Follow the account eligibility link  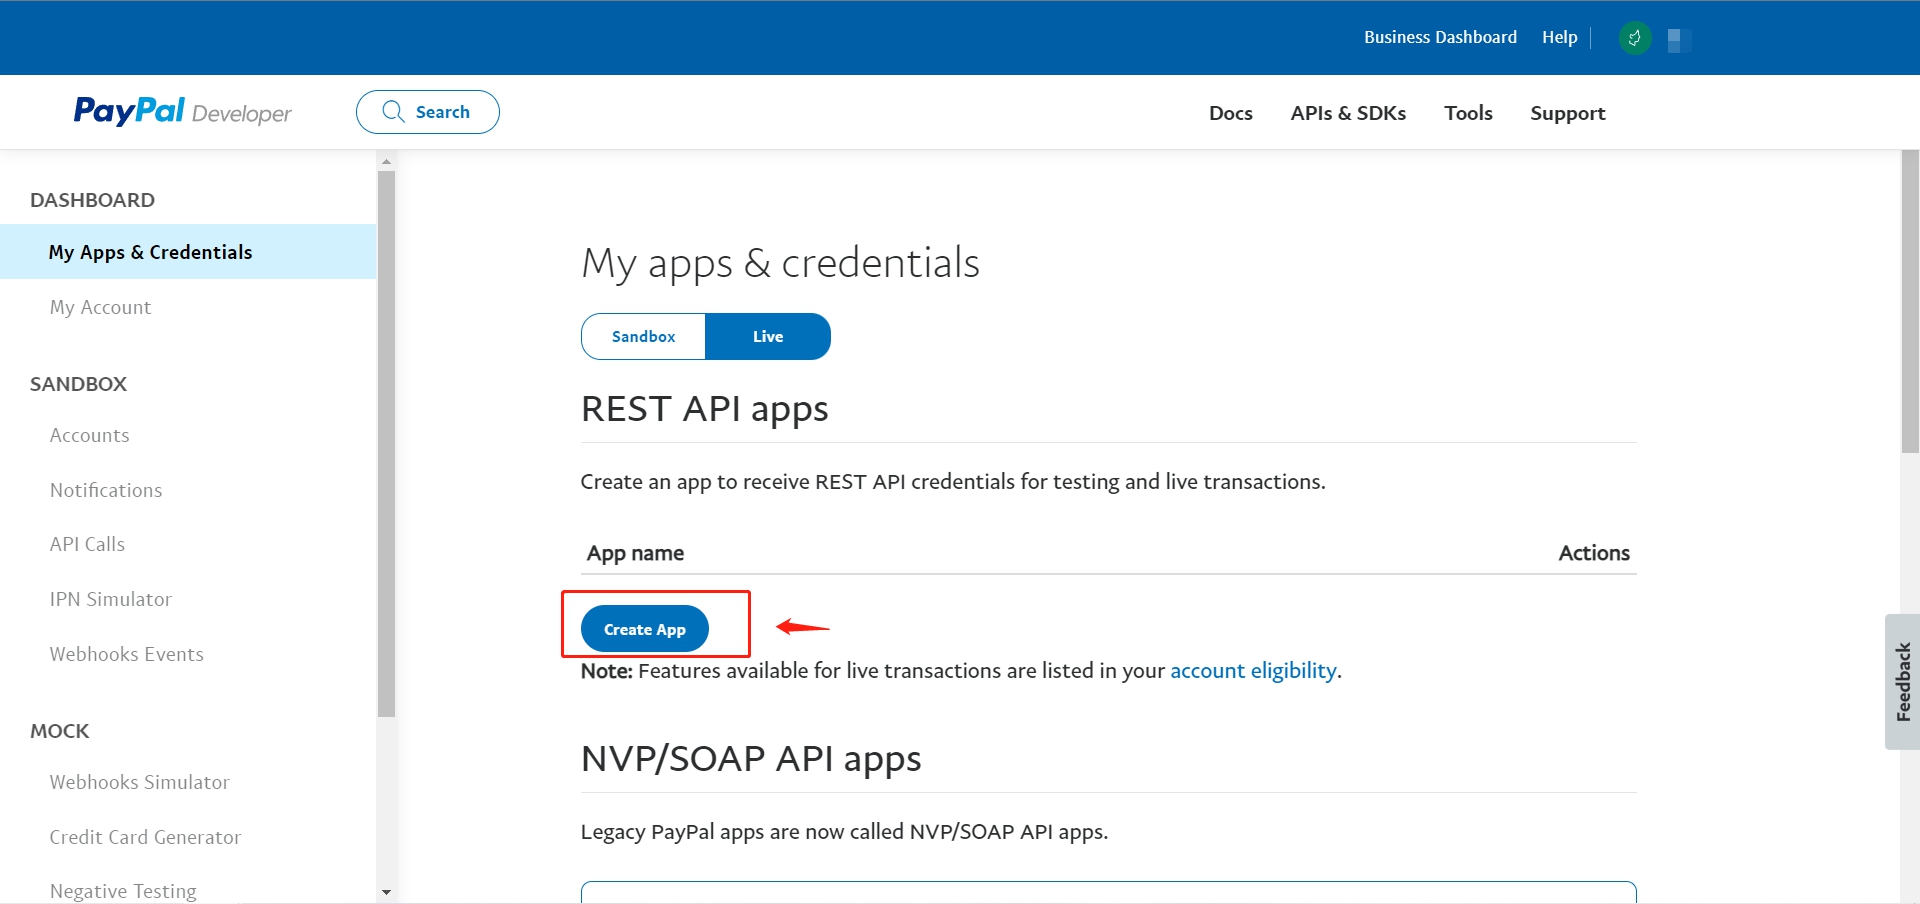(x=1253, y=671)
